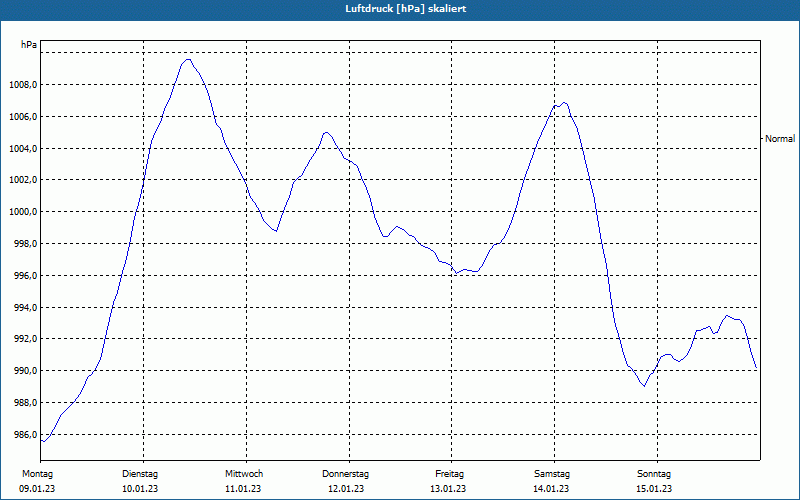Click the Saturday pressure peak on the curve

563,103
